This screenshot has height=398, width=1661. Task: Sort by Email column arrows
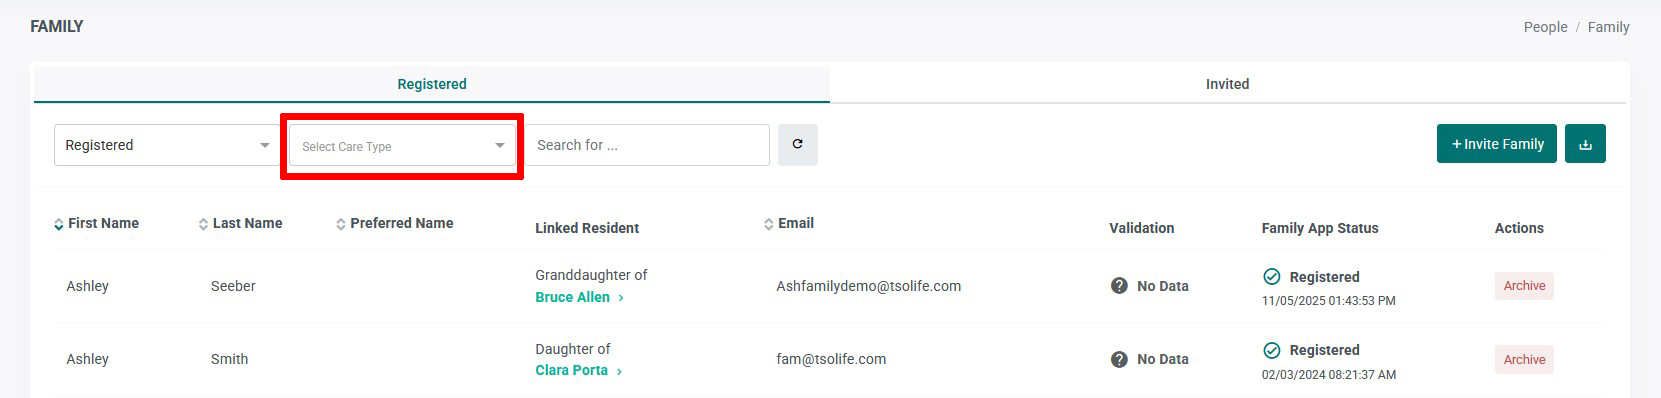point(769,225)
